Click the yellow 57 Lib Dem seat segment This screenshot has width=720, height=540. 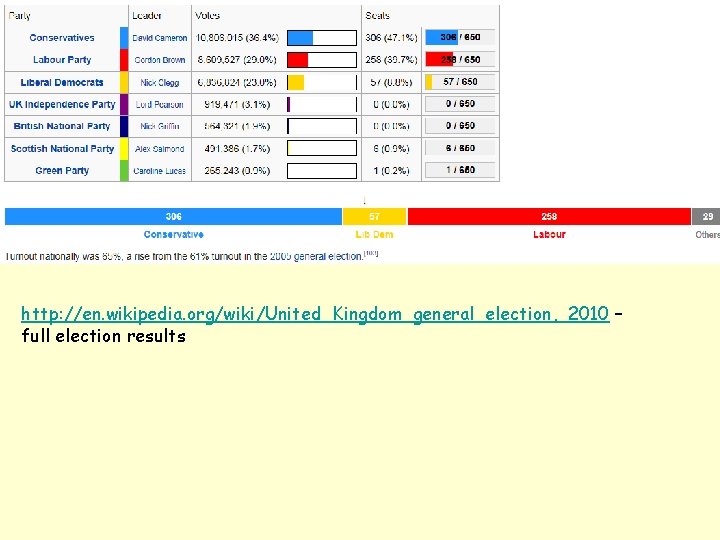click(375, 216)
